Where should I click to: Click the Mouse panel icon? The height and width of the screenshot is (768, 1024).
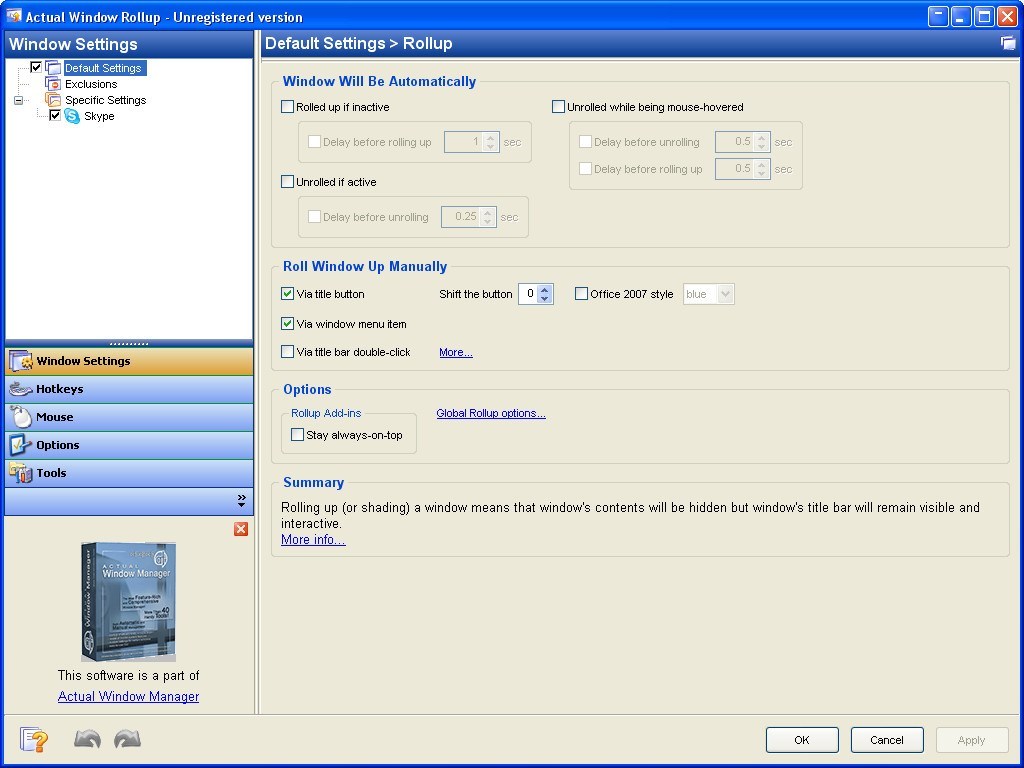click(x=20, y=417)
